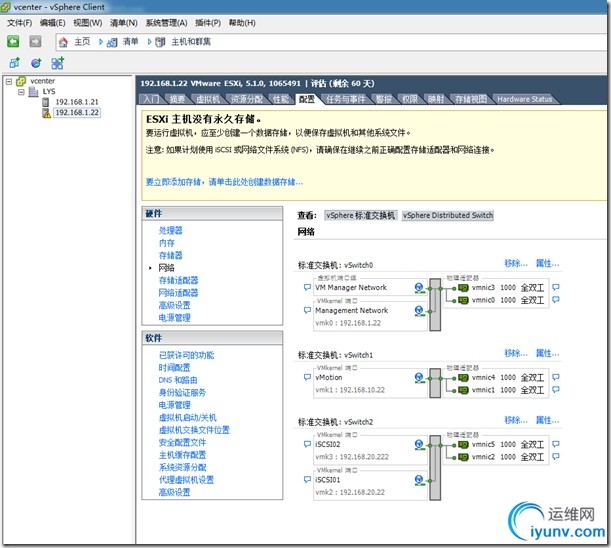Open 安全配置文件 under software list
Image resolution: width=611 pixels, height=548 pixels.
tap(182, 442)
